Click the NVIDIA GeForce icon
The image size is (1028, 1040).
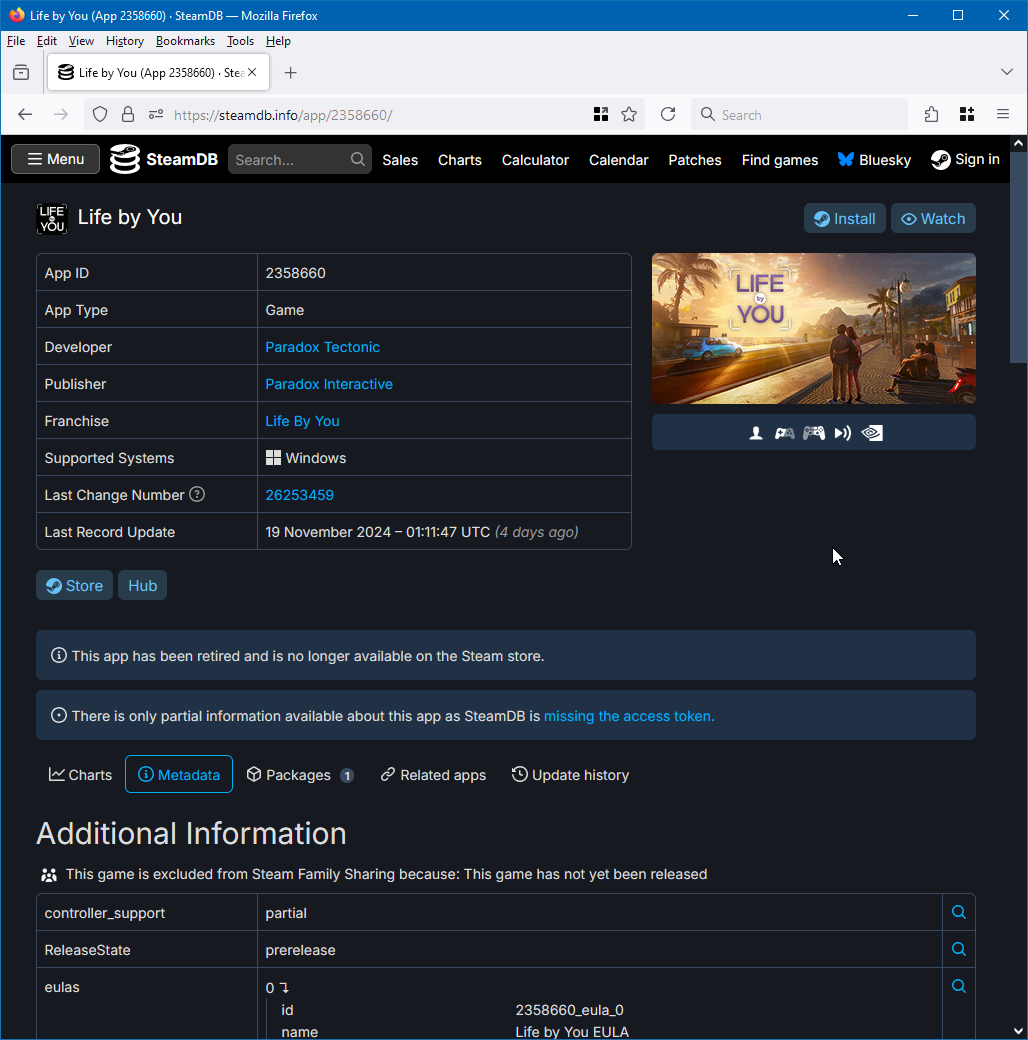(x=871, y=433)
